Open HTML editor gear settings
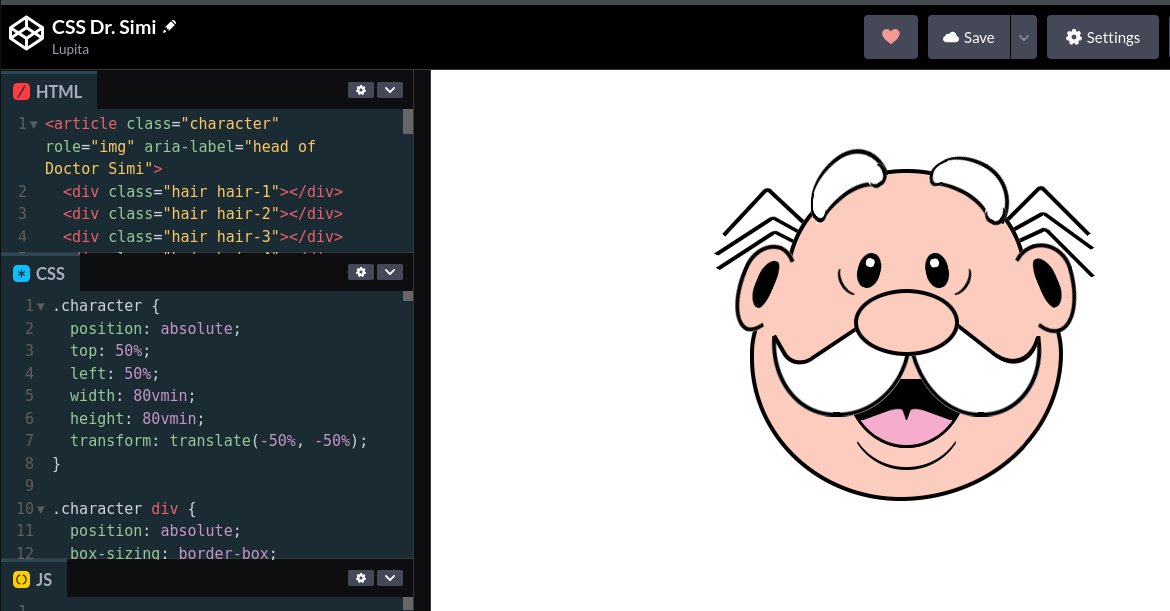This screenshot has width=1170, height=611. (361, 90)
